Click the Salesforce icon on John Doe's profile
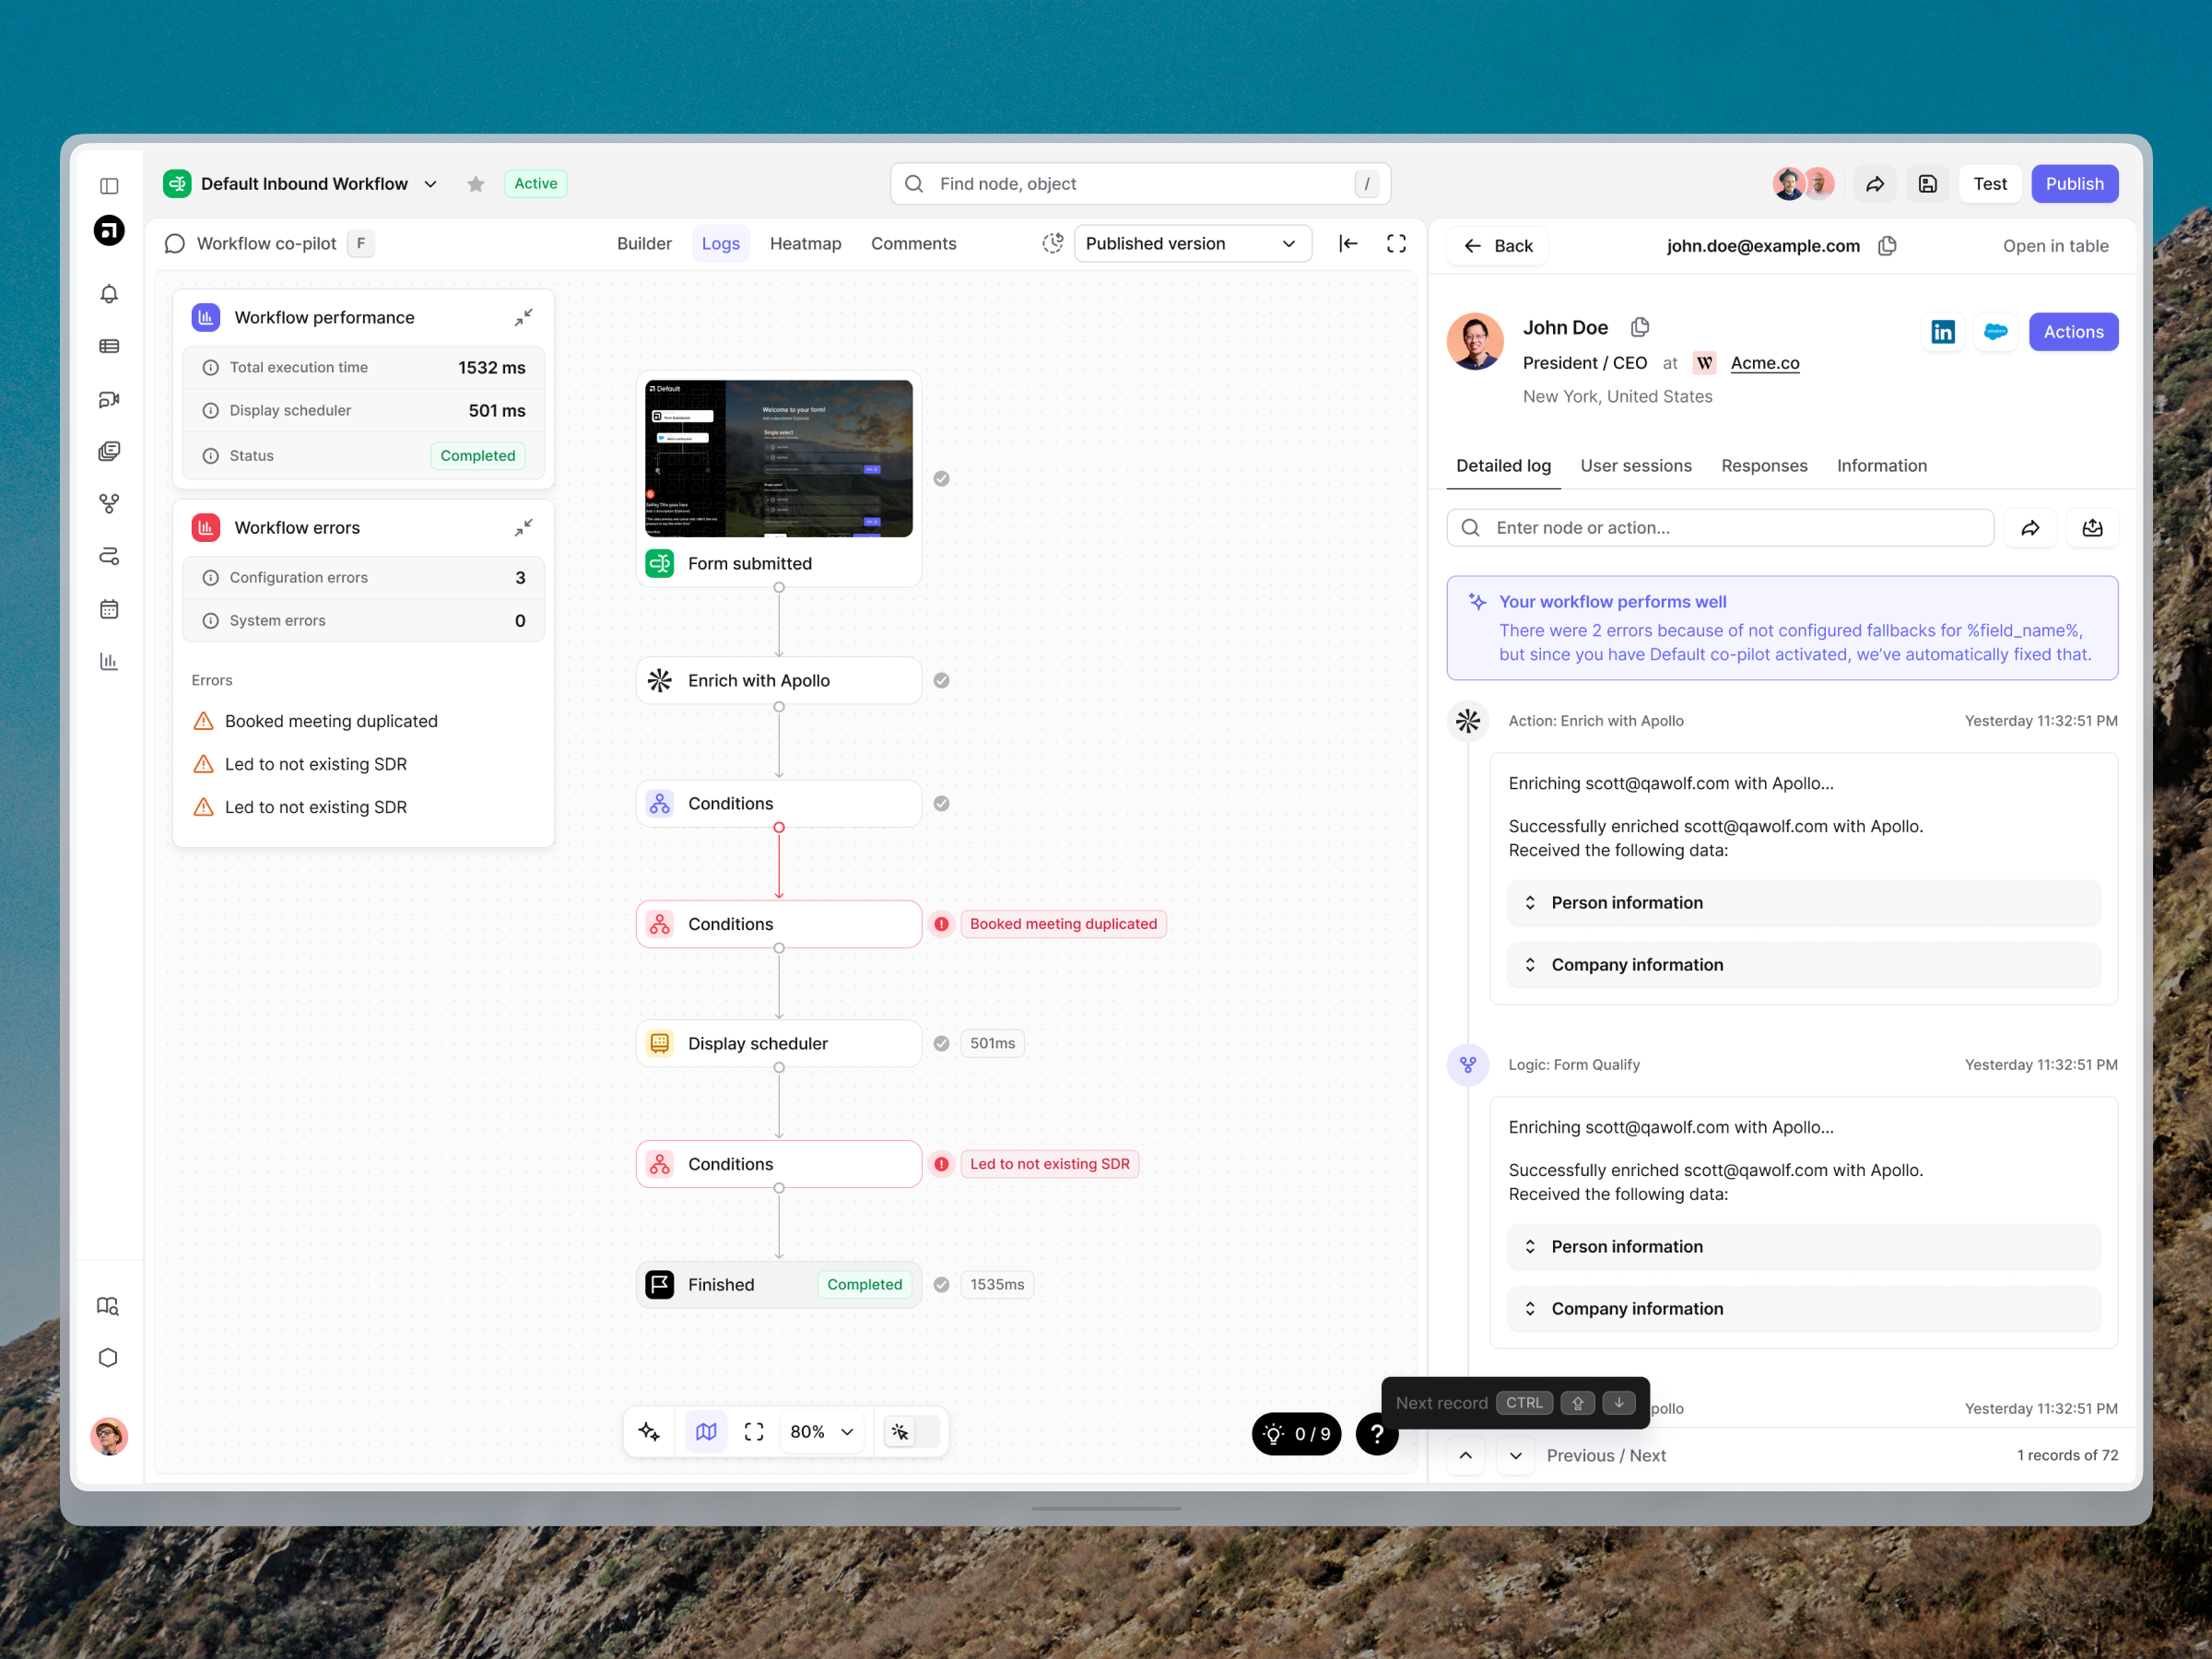 tap(1996, 331)
